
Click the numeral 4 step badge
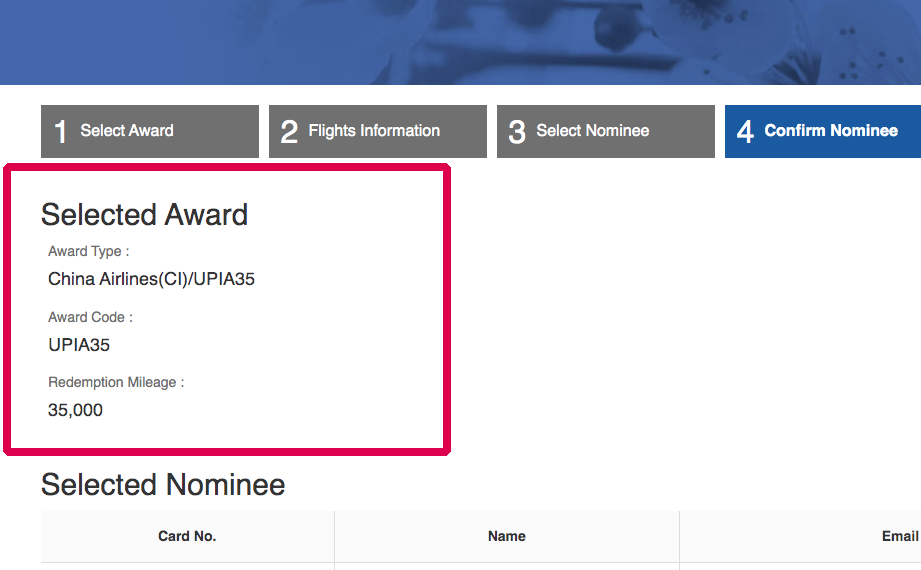745,132
